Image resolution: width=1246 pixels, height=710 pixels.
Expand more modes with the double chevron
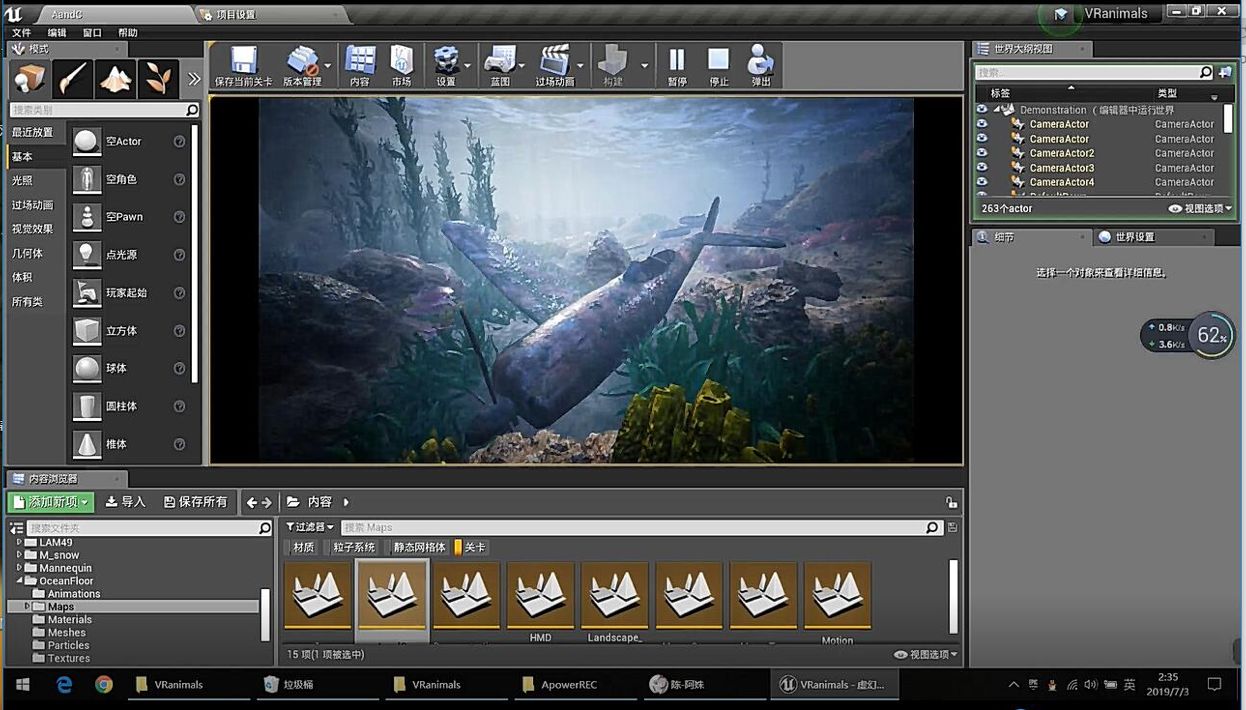point(194,79)
